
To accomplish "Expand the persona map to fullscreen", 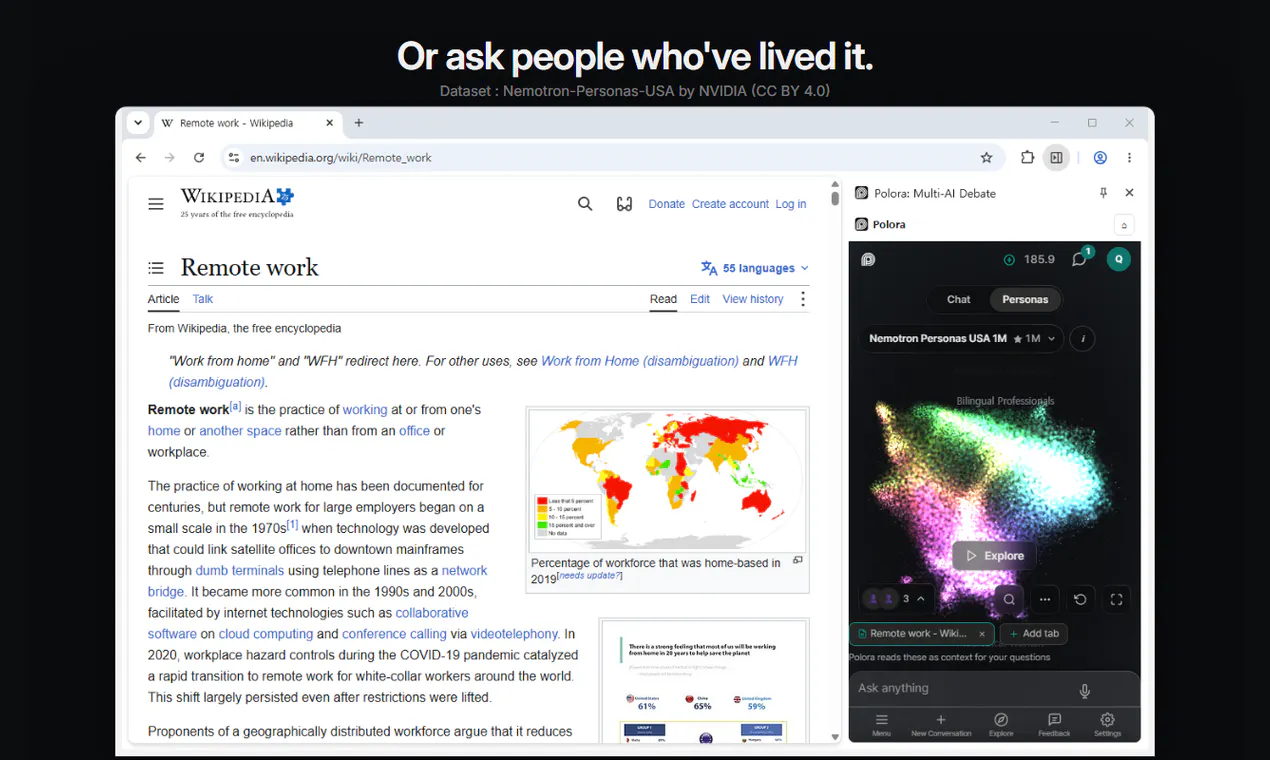I will click(x=1117, y=600).
